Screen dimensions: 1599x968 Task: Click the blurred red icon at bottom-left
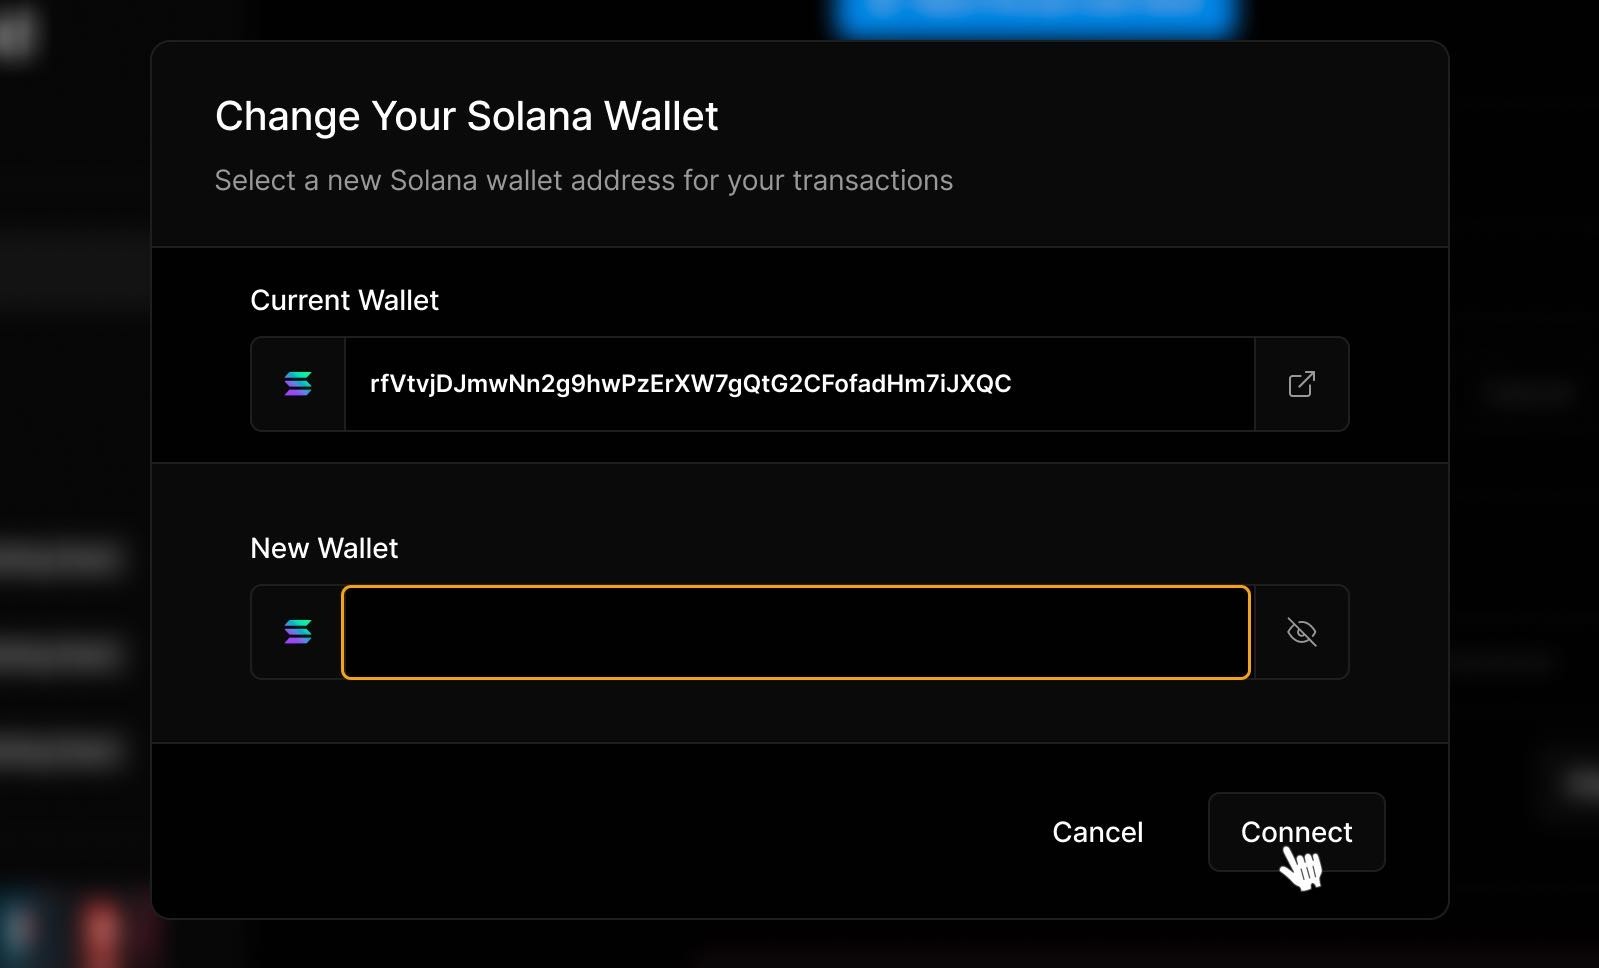point(102,928)
